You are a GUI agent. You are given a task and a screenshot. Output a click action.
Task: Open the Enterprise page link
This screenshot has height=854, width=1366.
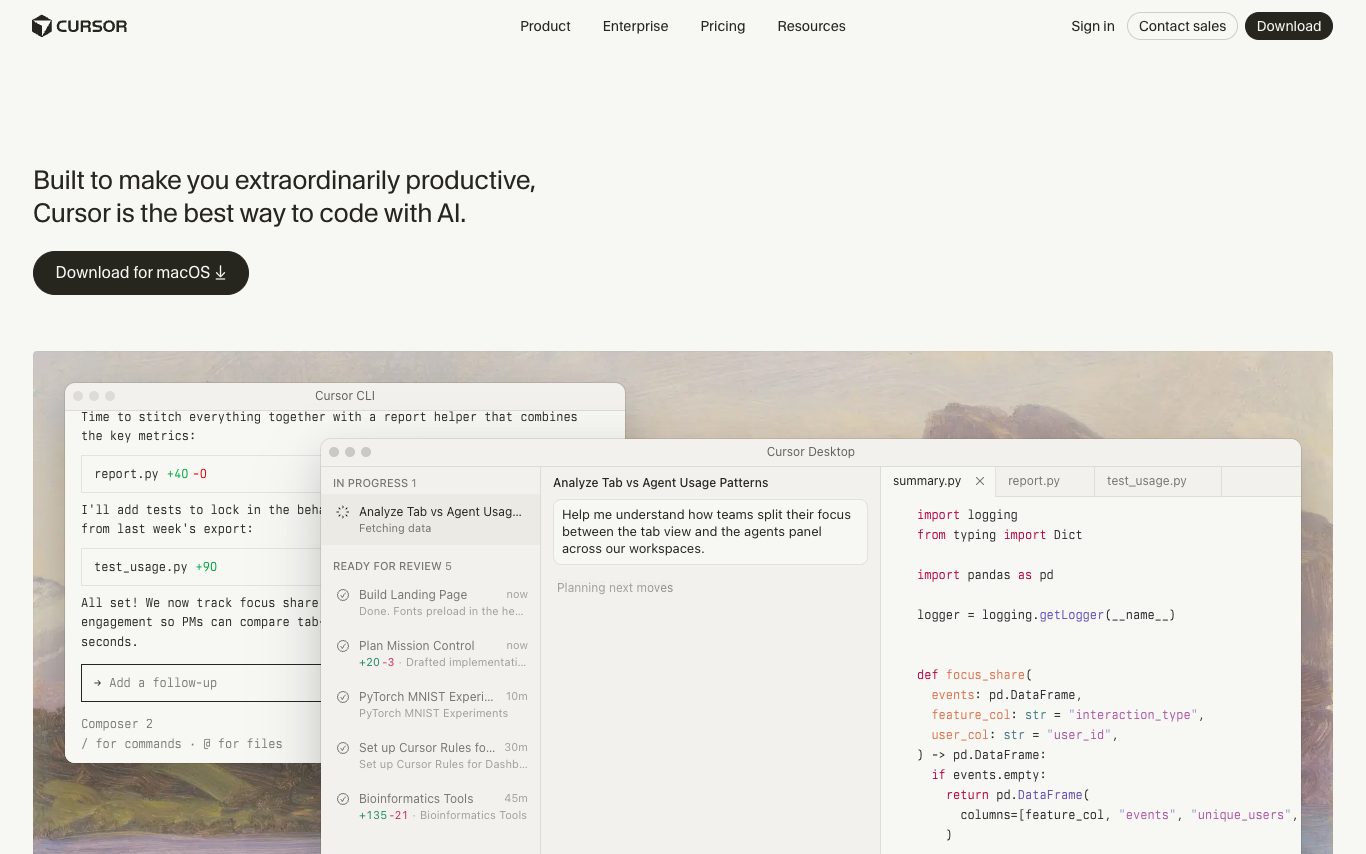(x=635, y=26)
